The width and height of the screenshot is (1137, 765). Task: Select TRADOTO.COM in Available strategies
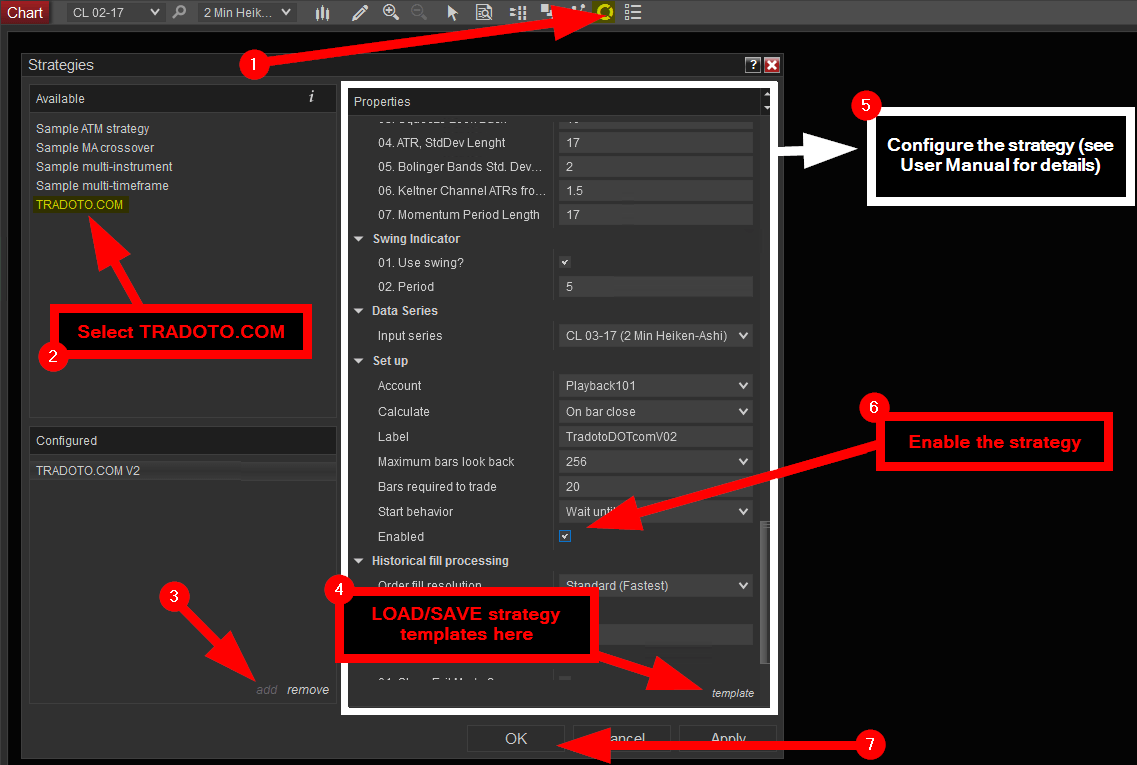click(x=80, y=205)
